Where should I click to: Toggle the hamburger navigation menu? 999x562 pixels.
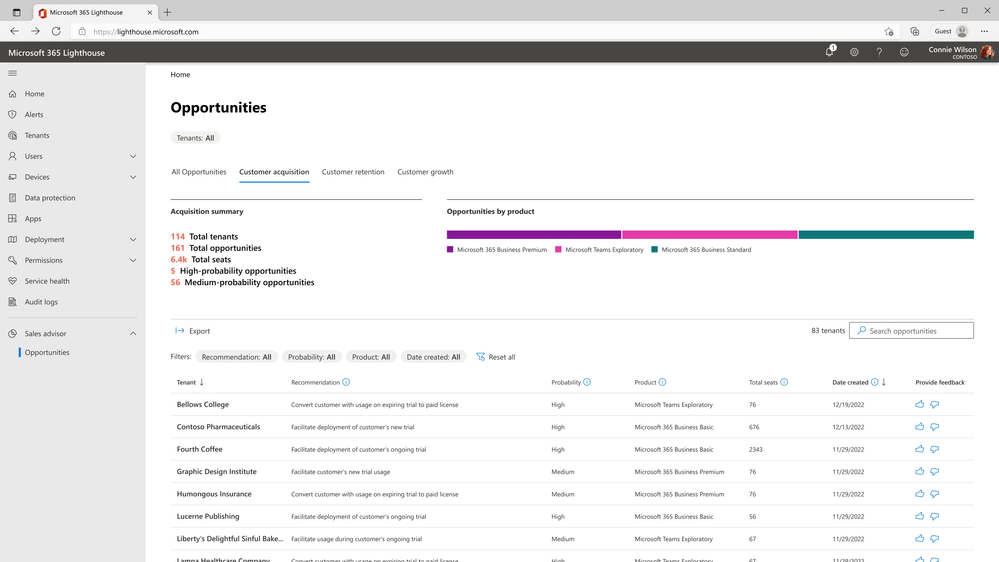(x=12, y=73)
